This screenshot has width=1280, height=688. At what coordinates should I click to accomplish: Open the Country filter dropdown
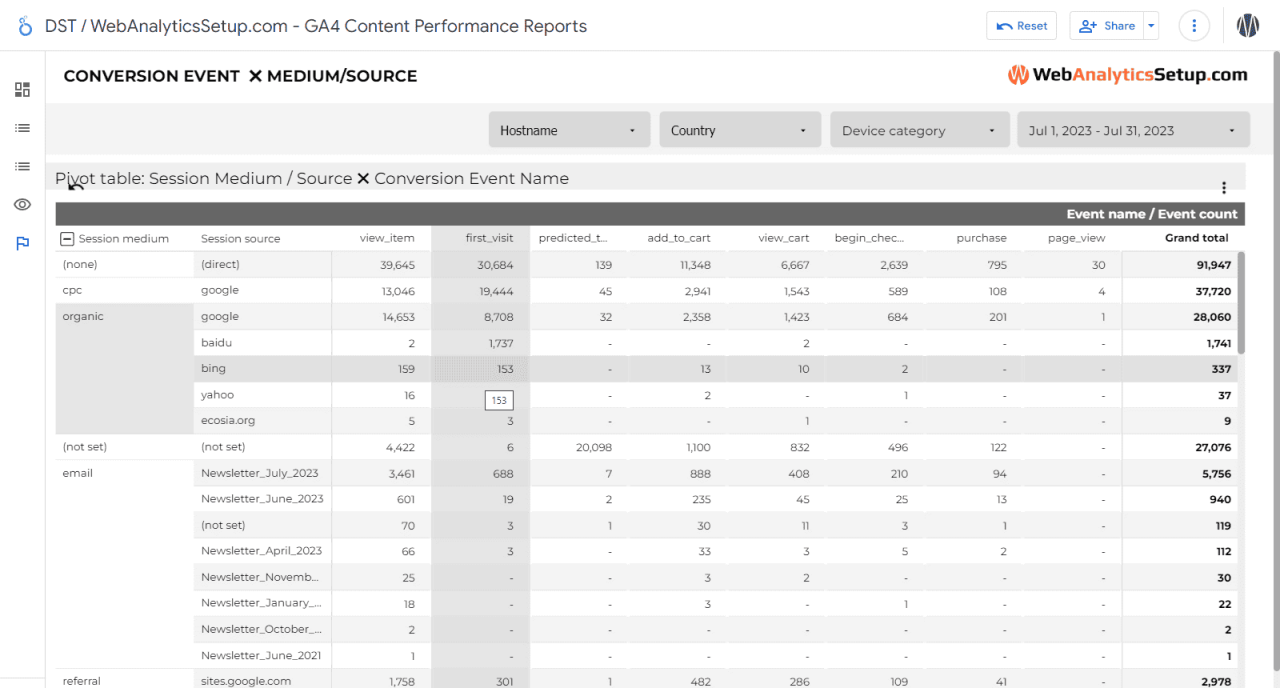740,129
